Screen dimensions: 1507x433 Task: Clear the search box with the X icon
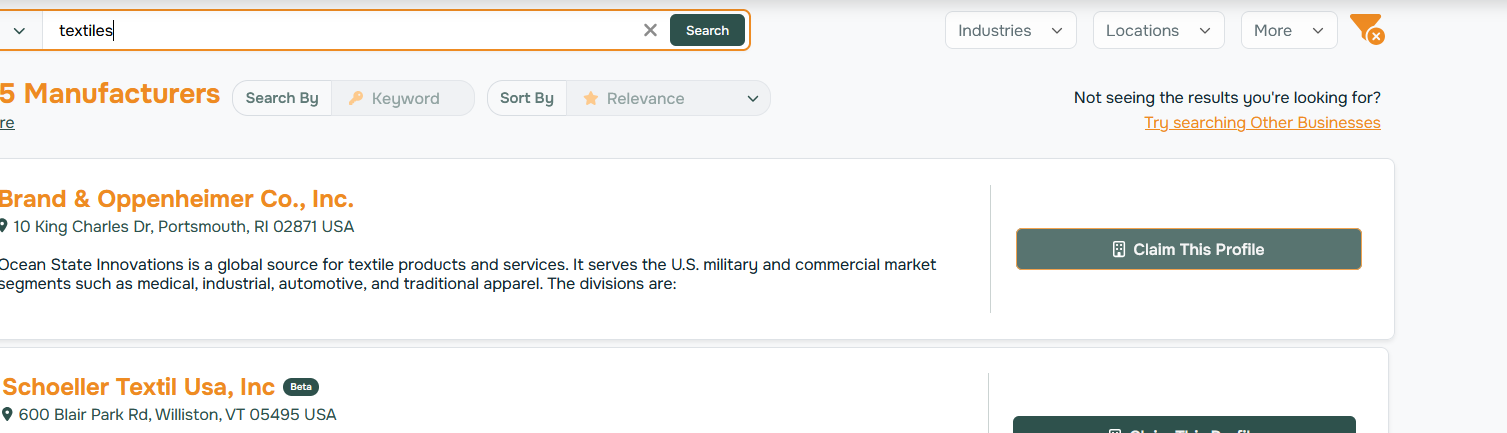[x=650, y=30]
